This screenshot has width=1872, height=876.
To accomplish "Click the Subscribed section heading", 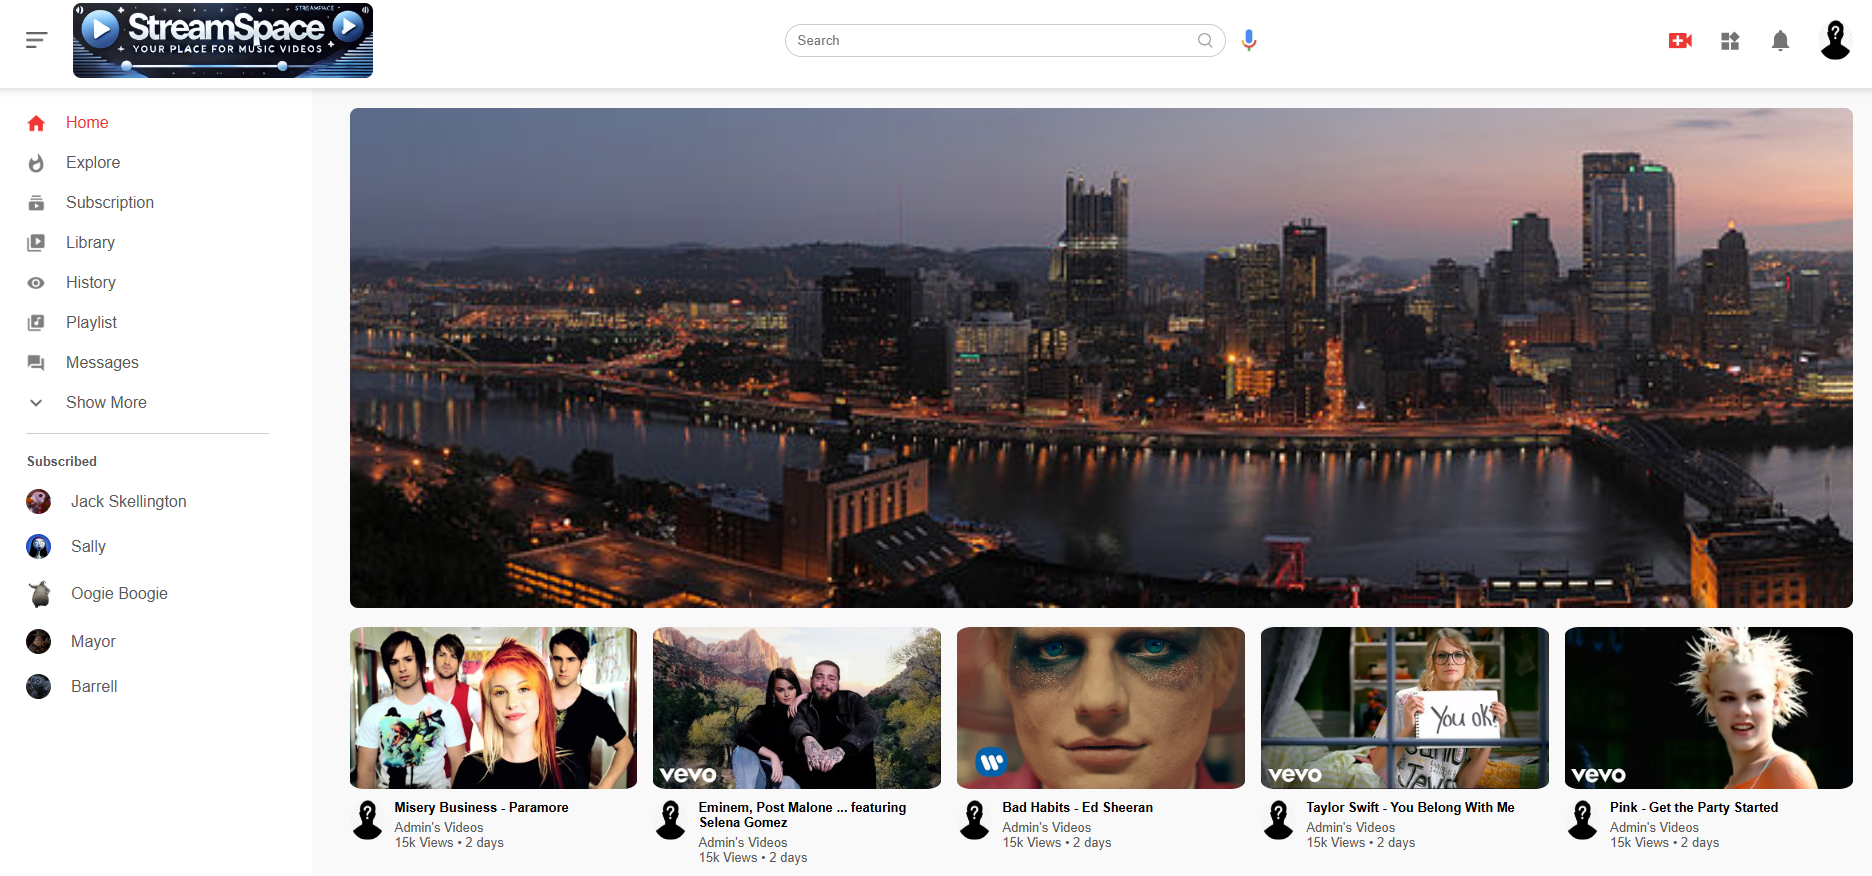I will (x=62, y=461).
